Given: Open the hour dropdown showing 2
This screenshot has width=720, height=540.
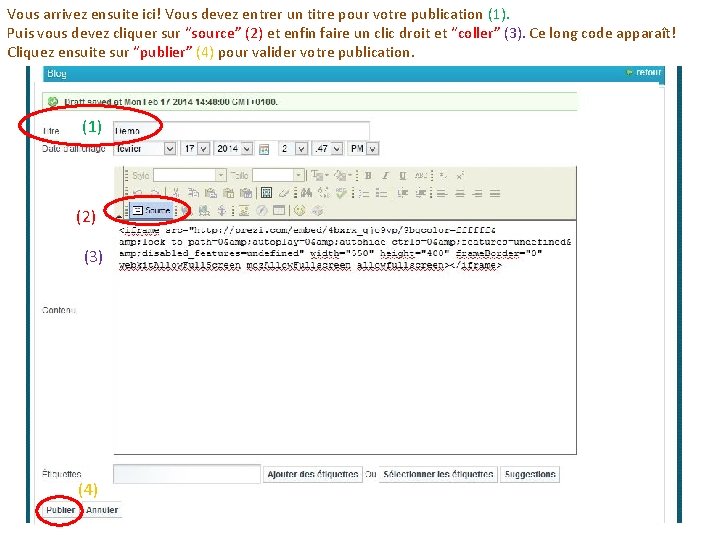Looking at the screenshot, I should click(x=293, y=149).
